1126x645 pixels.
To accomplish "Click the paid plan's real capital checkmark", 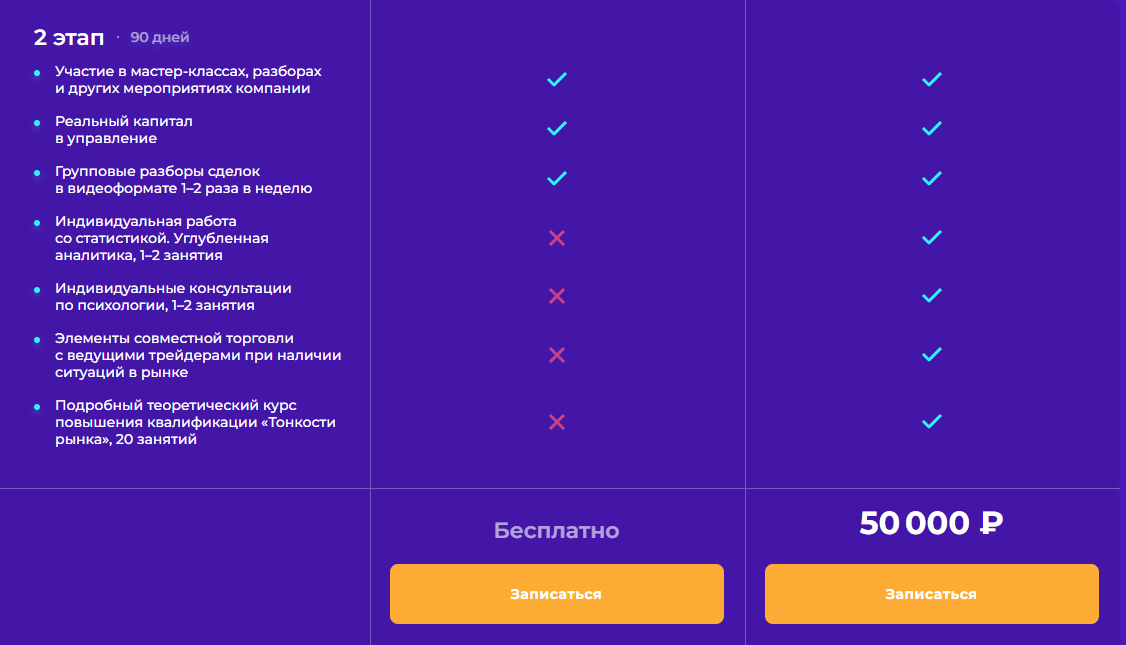I will click(932, 128).
